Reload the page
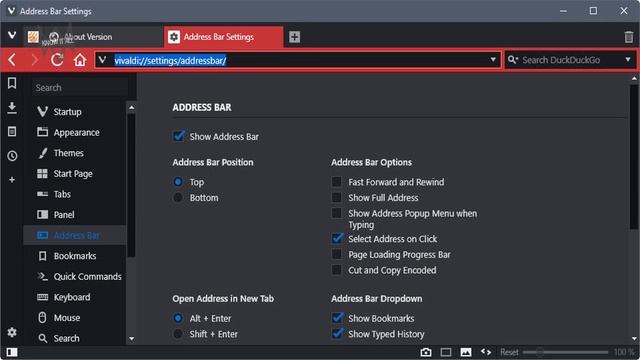This screenshot has height=360, width=640. click(57, 60)
